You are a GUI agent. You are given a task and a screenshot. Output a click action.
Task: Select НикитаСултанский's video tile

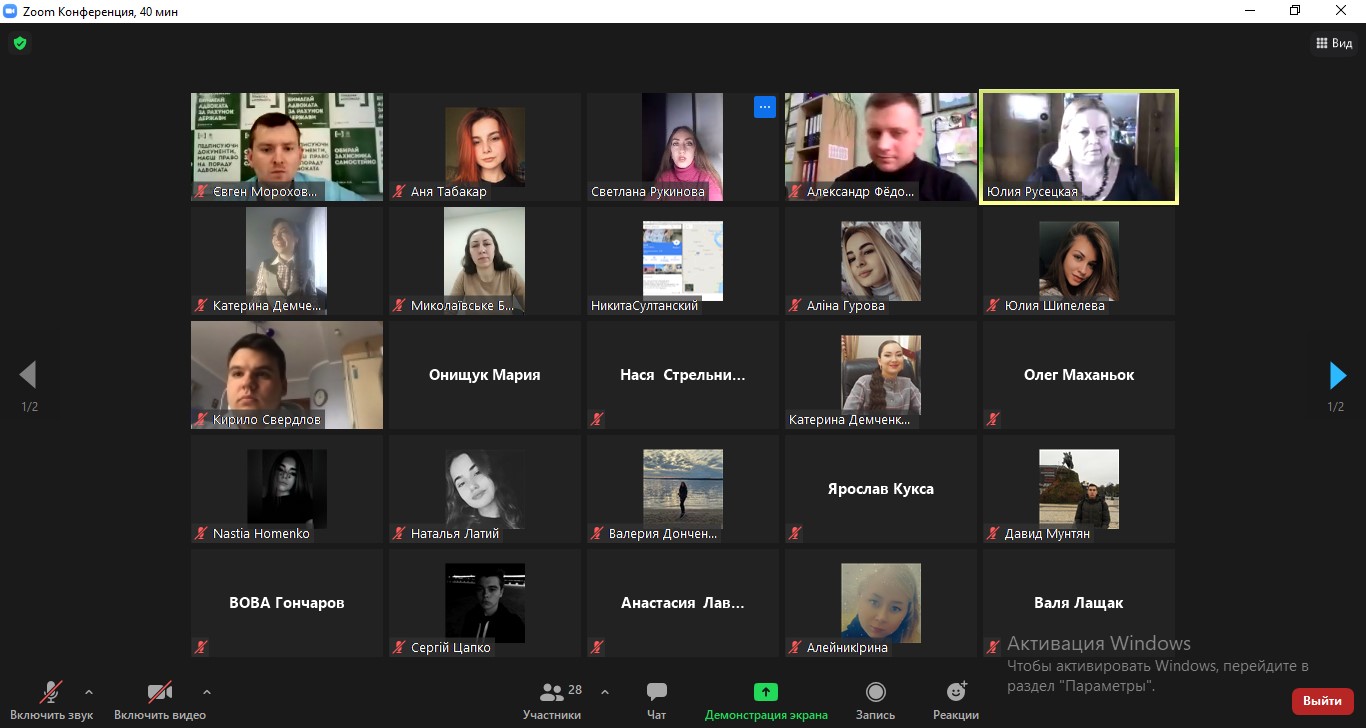click(x=682, y=261)
